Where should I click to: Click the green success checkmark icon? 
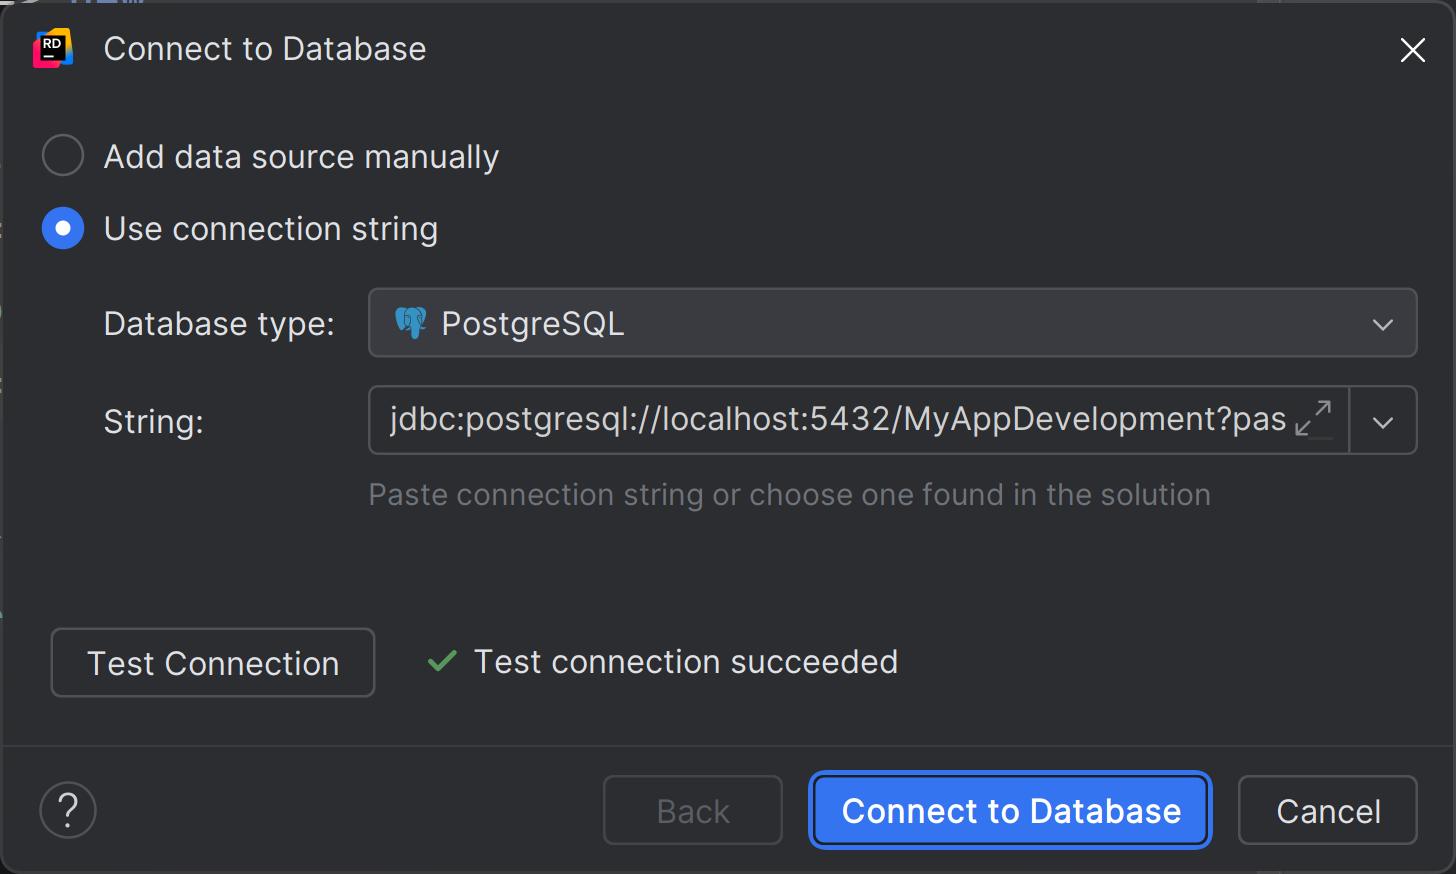tap(442, 661)
